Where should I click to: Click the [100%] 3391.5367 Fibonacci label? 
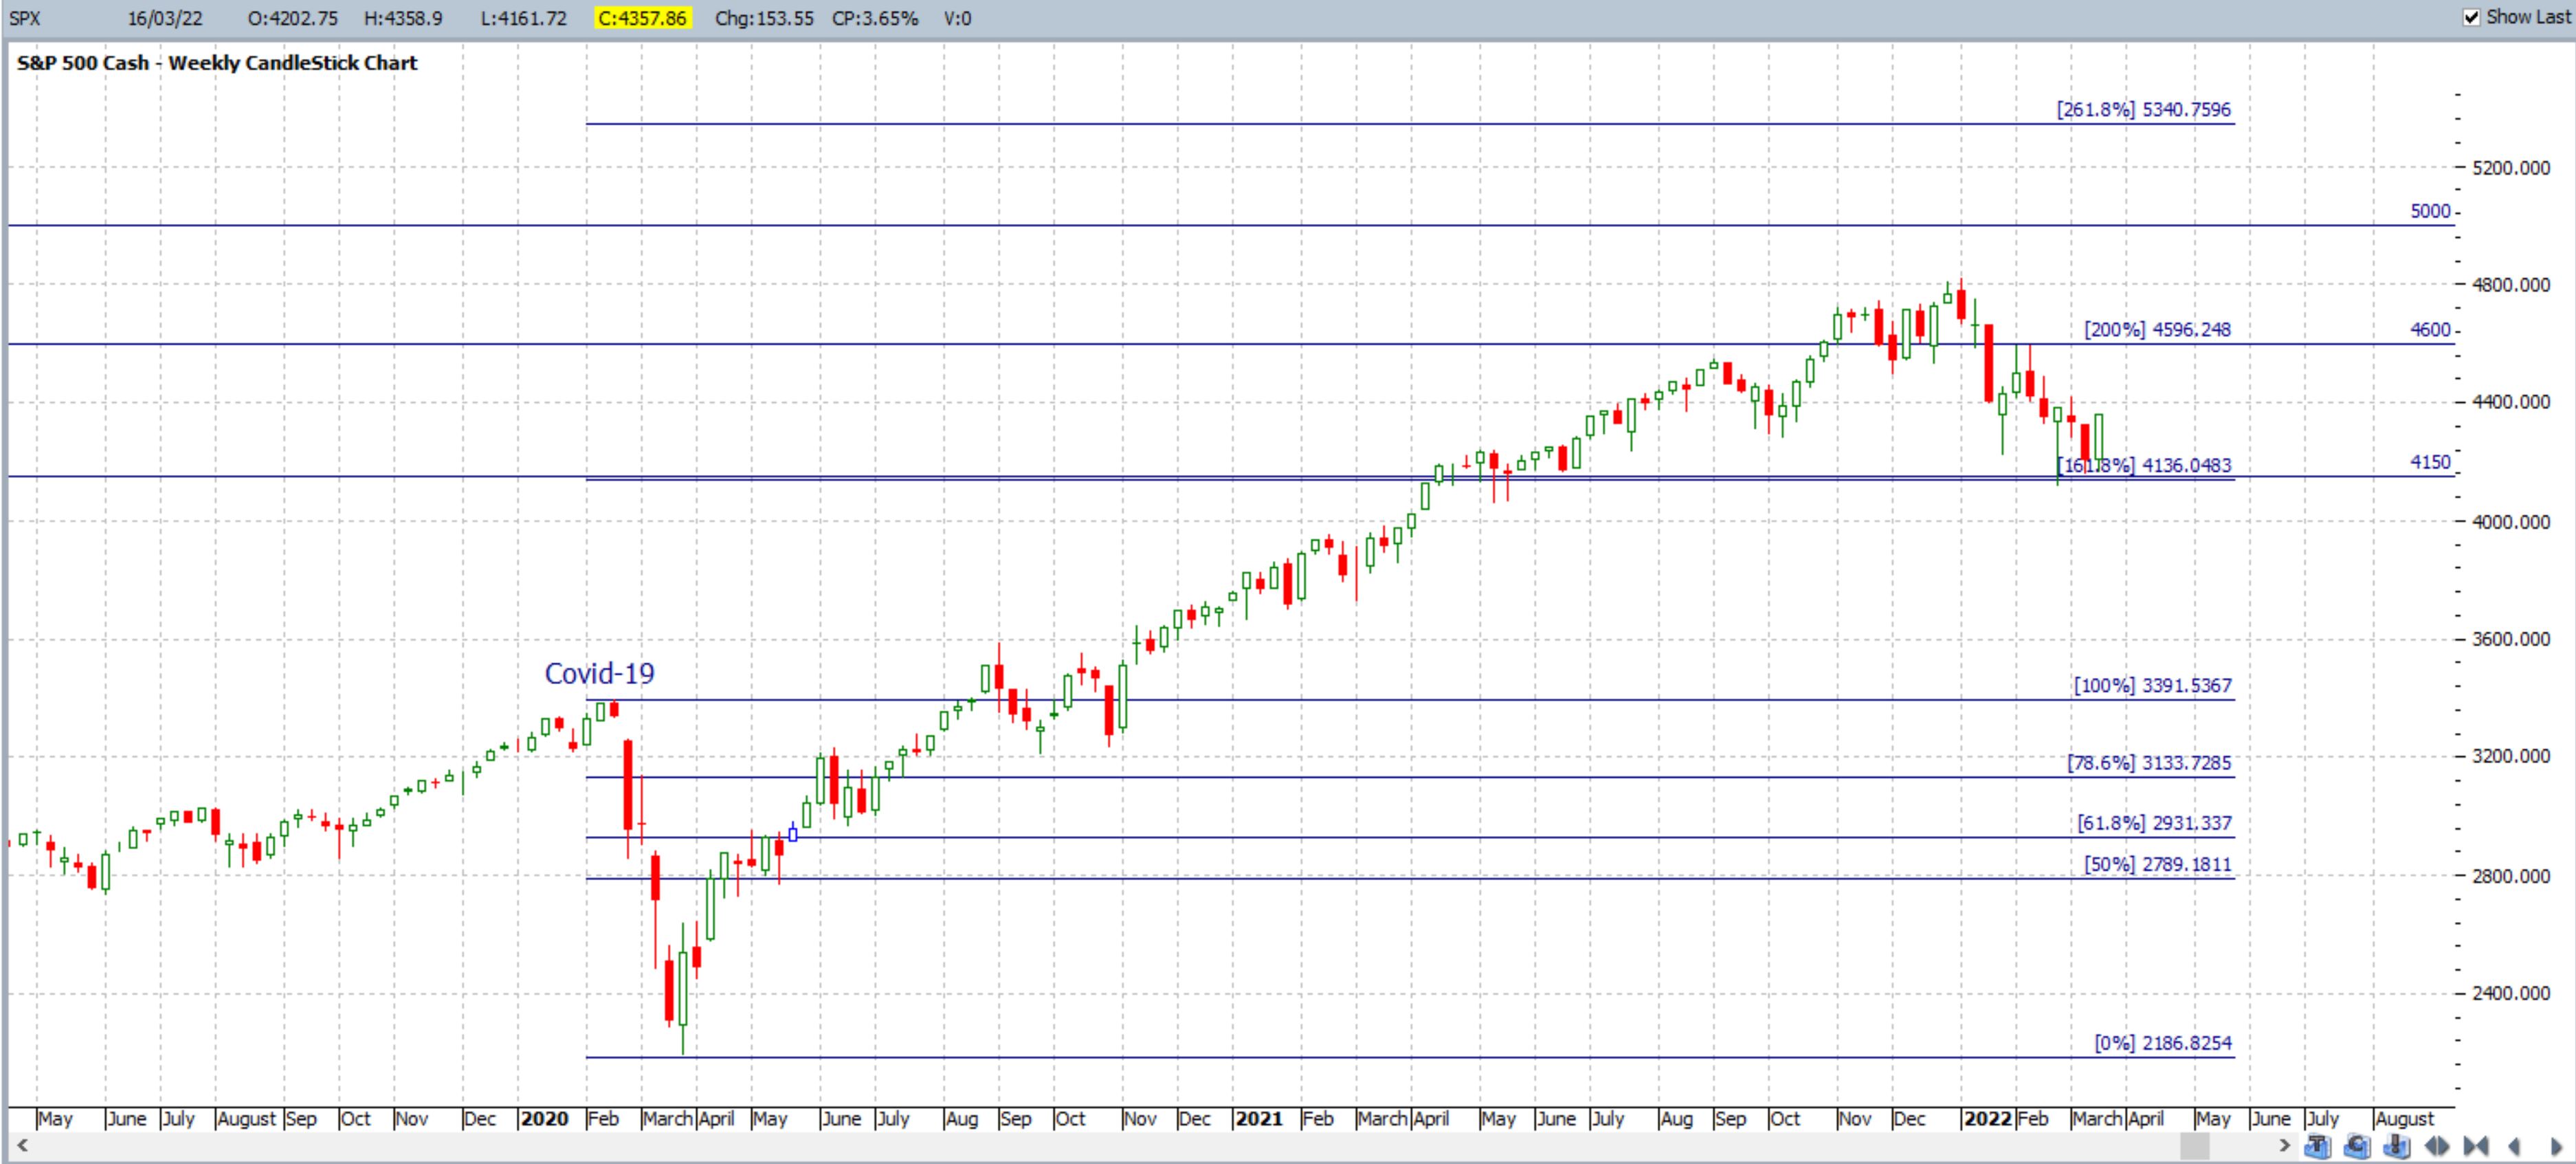point(2152,685)
